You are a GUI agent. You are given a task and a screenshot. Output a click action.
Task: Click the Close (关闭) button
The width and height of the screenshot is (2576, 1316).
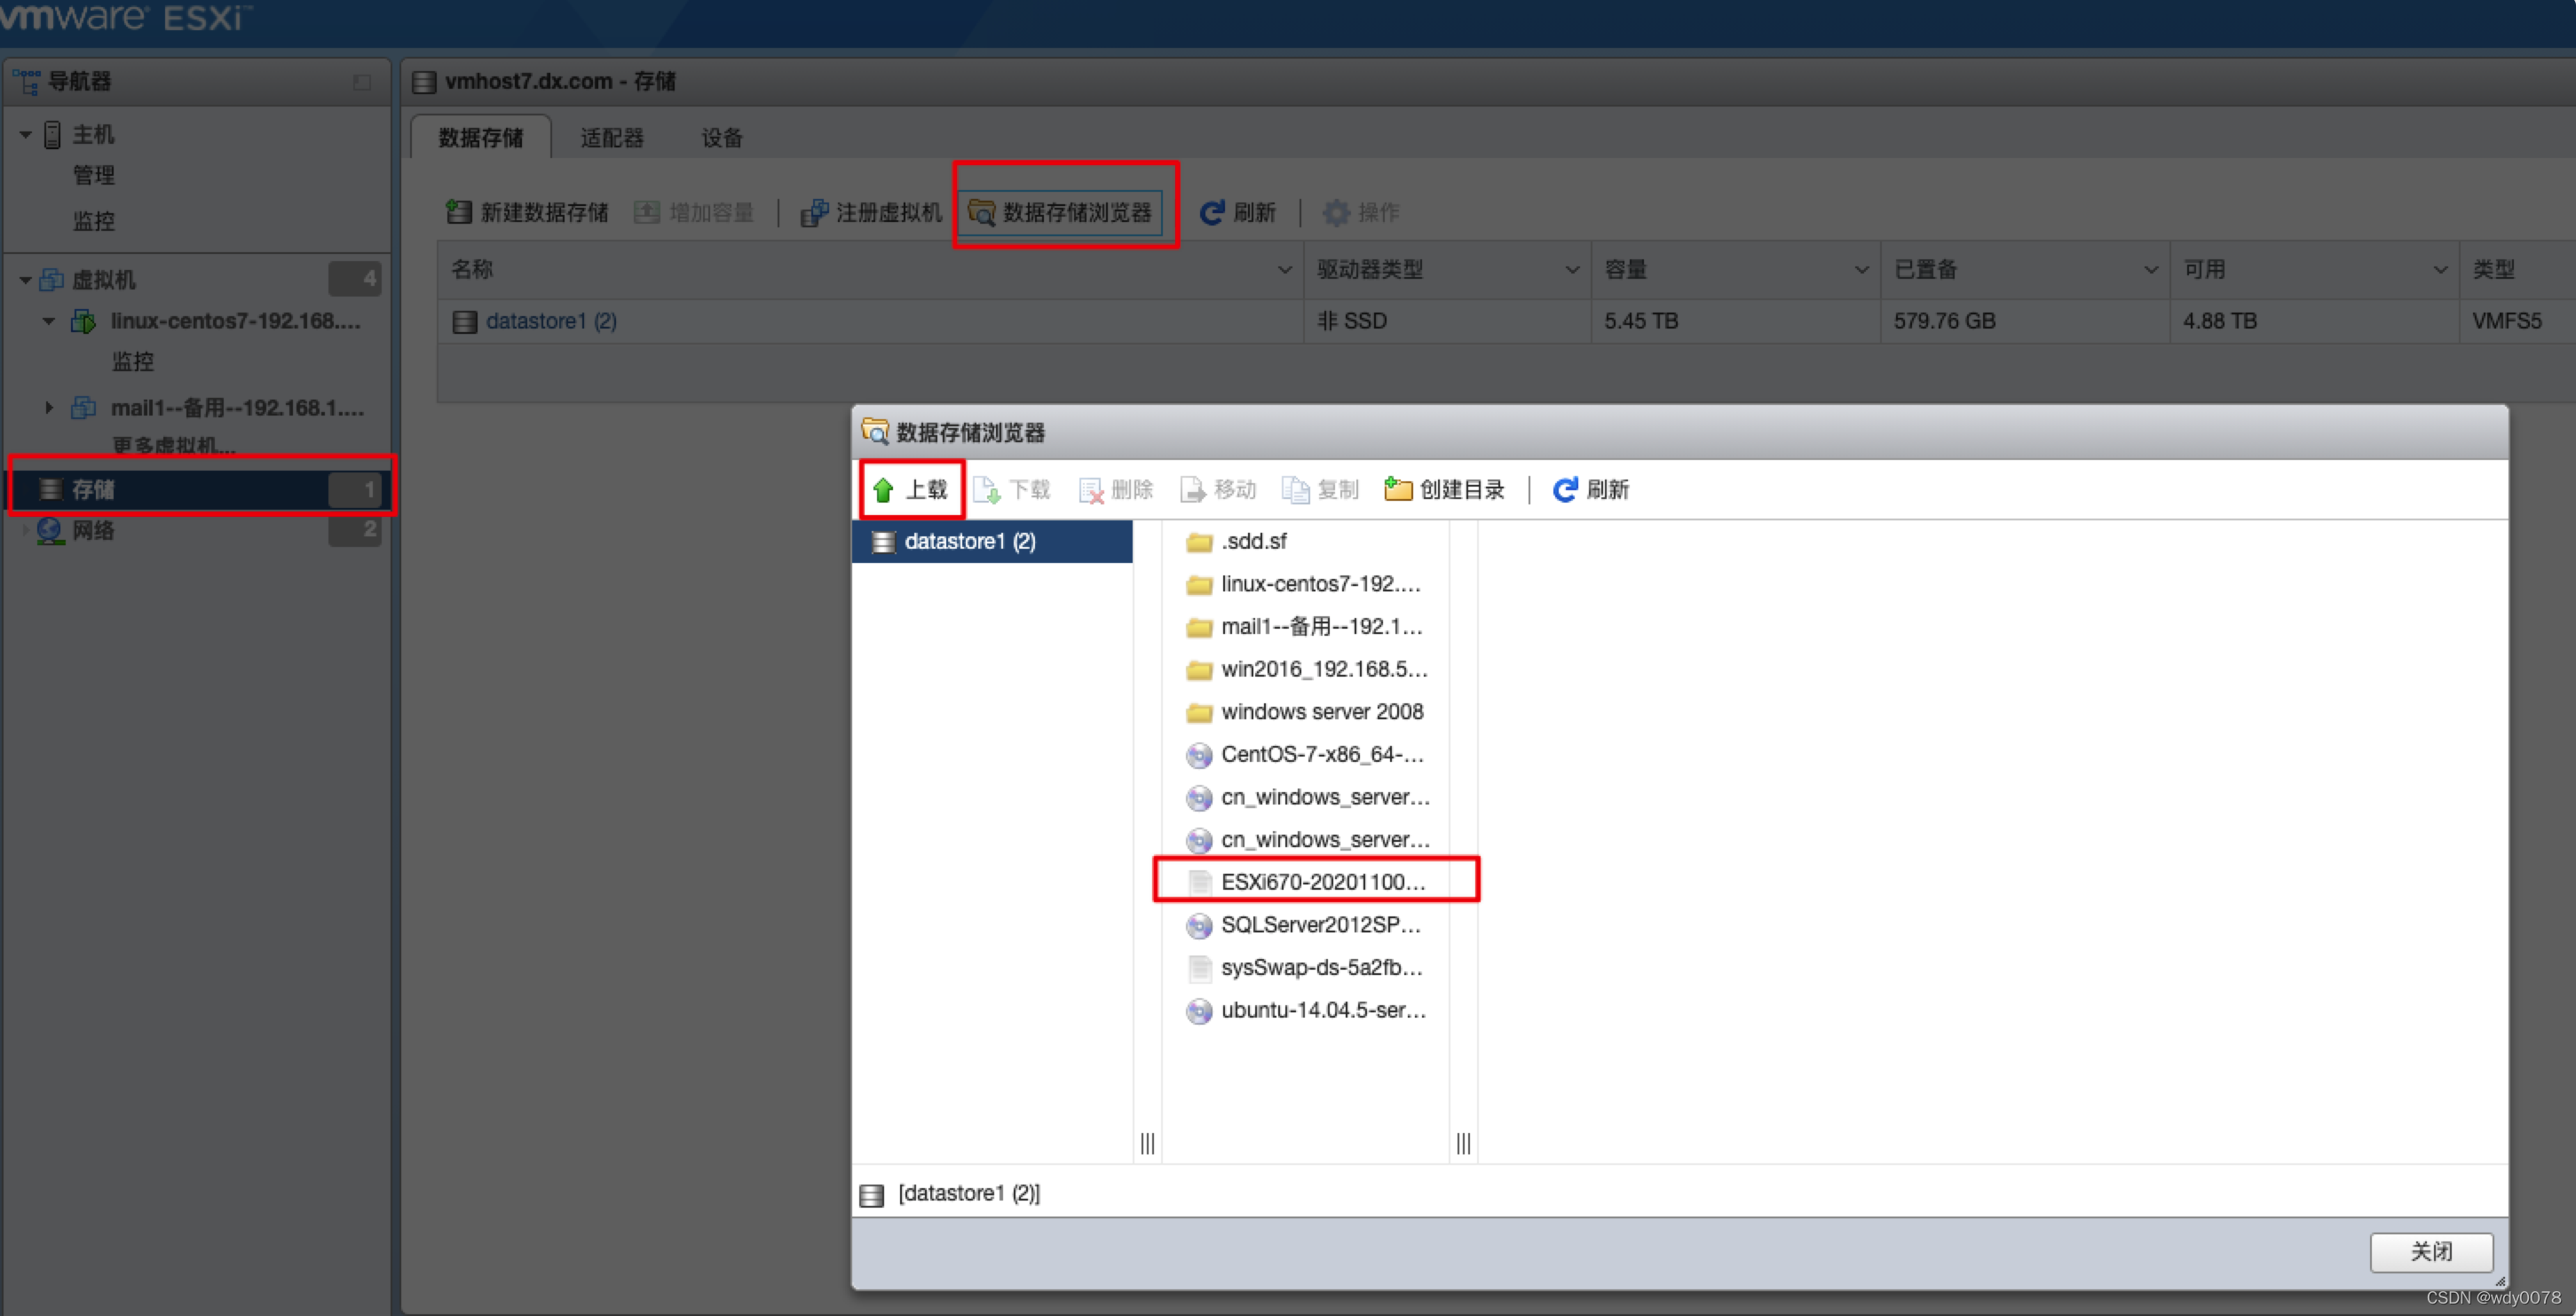[2430, 1251]
